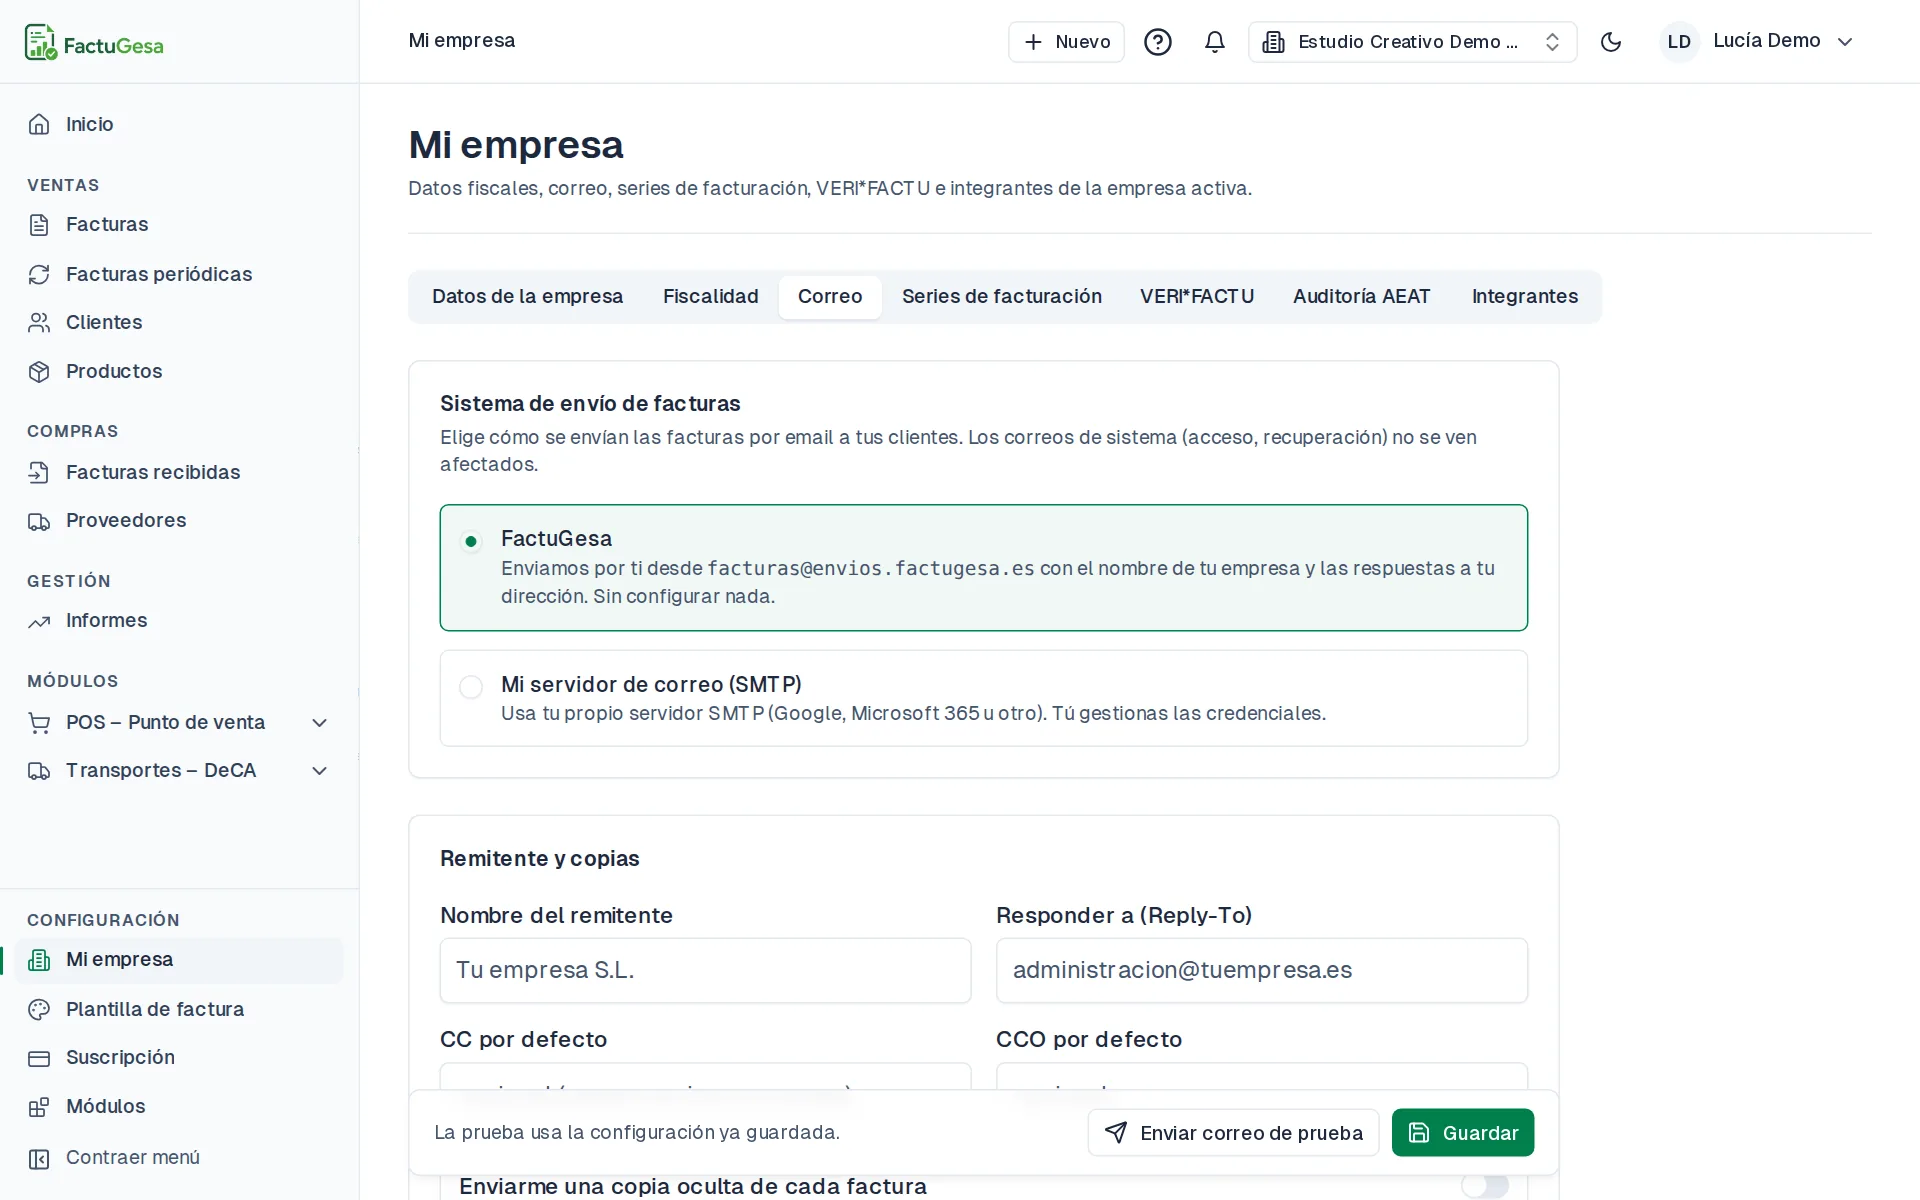Expand Transportes – DeCA chevron
Image resolution: width=1920 pixels, height=1200 pixels.
320,770
